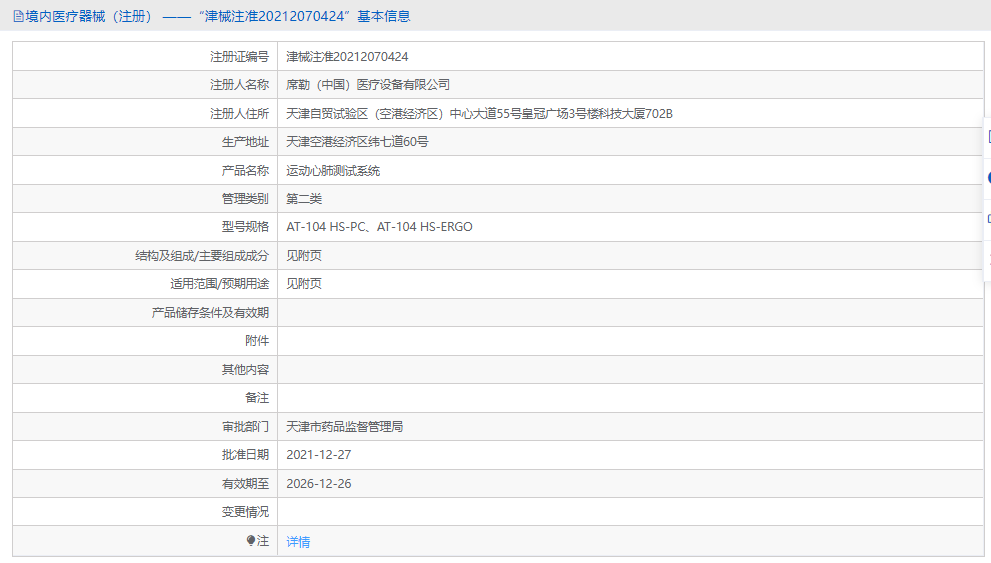
Task: Click the 结构及组成/主要组成成分 label
Action: (202, 255)
